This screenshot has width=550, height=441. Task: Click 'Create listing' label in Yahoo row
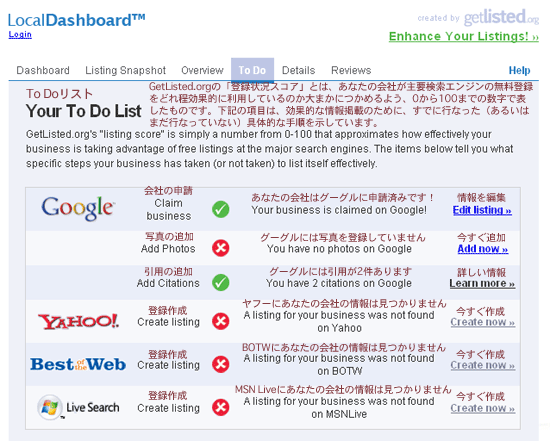click(x=168, y=322)
